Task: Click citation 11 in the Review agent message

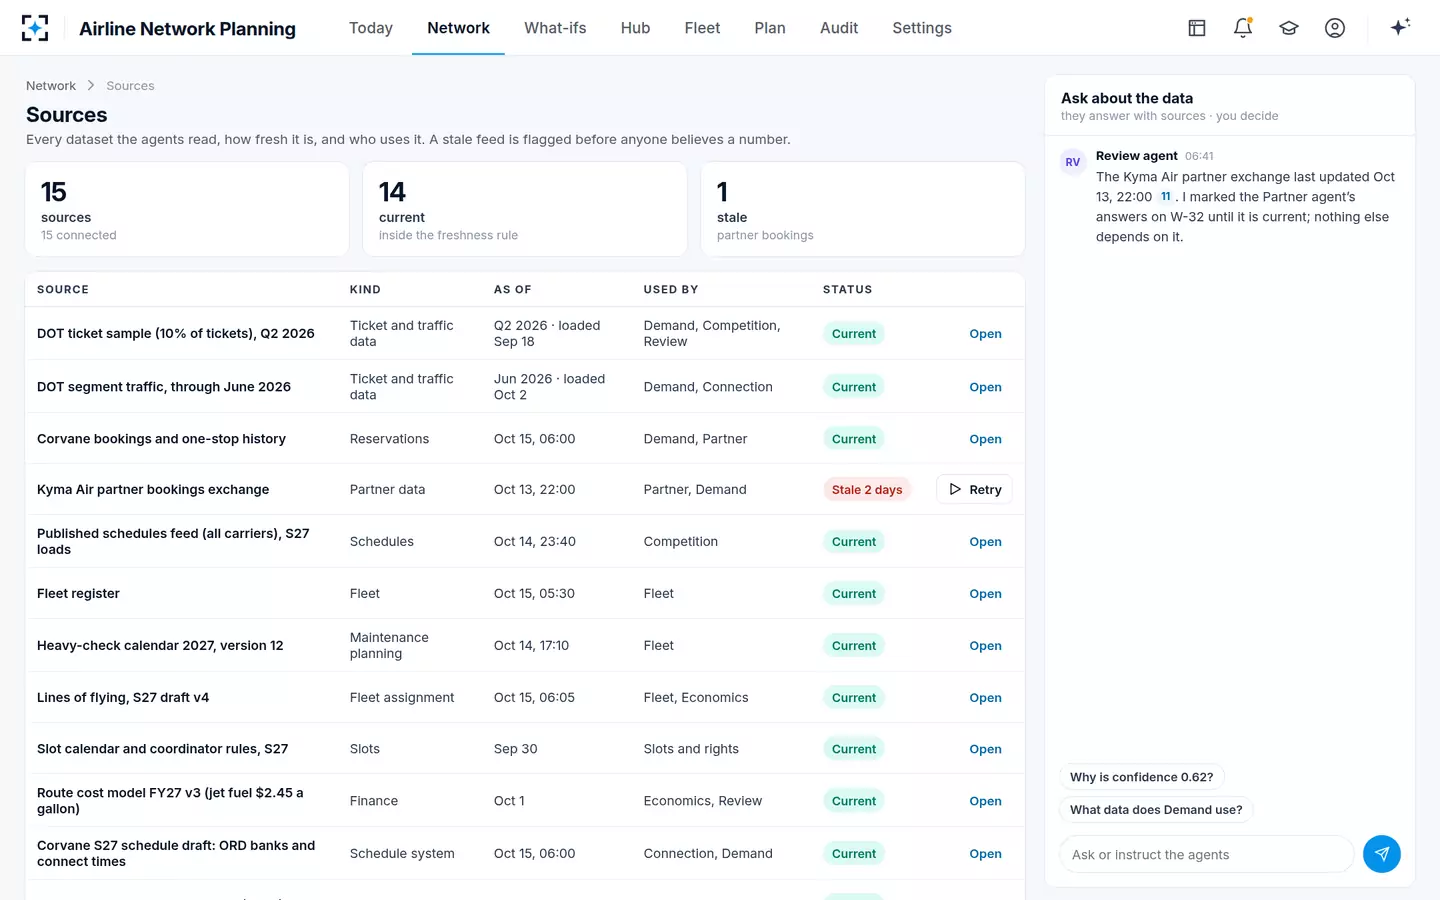Action: (x=1166, y=197)
